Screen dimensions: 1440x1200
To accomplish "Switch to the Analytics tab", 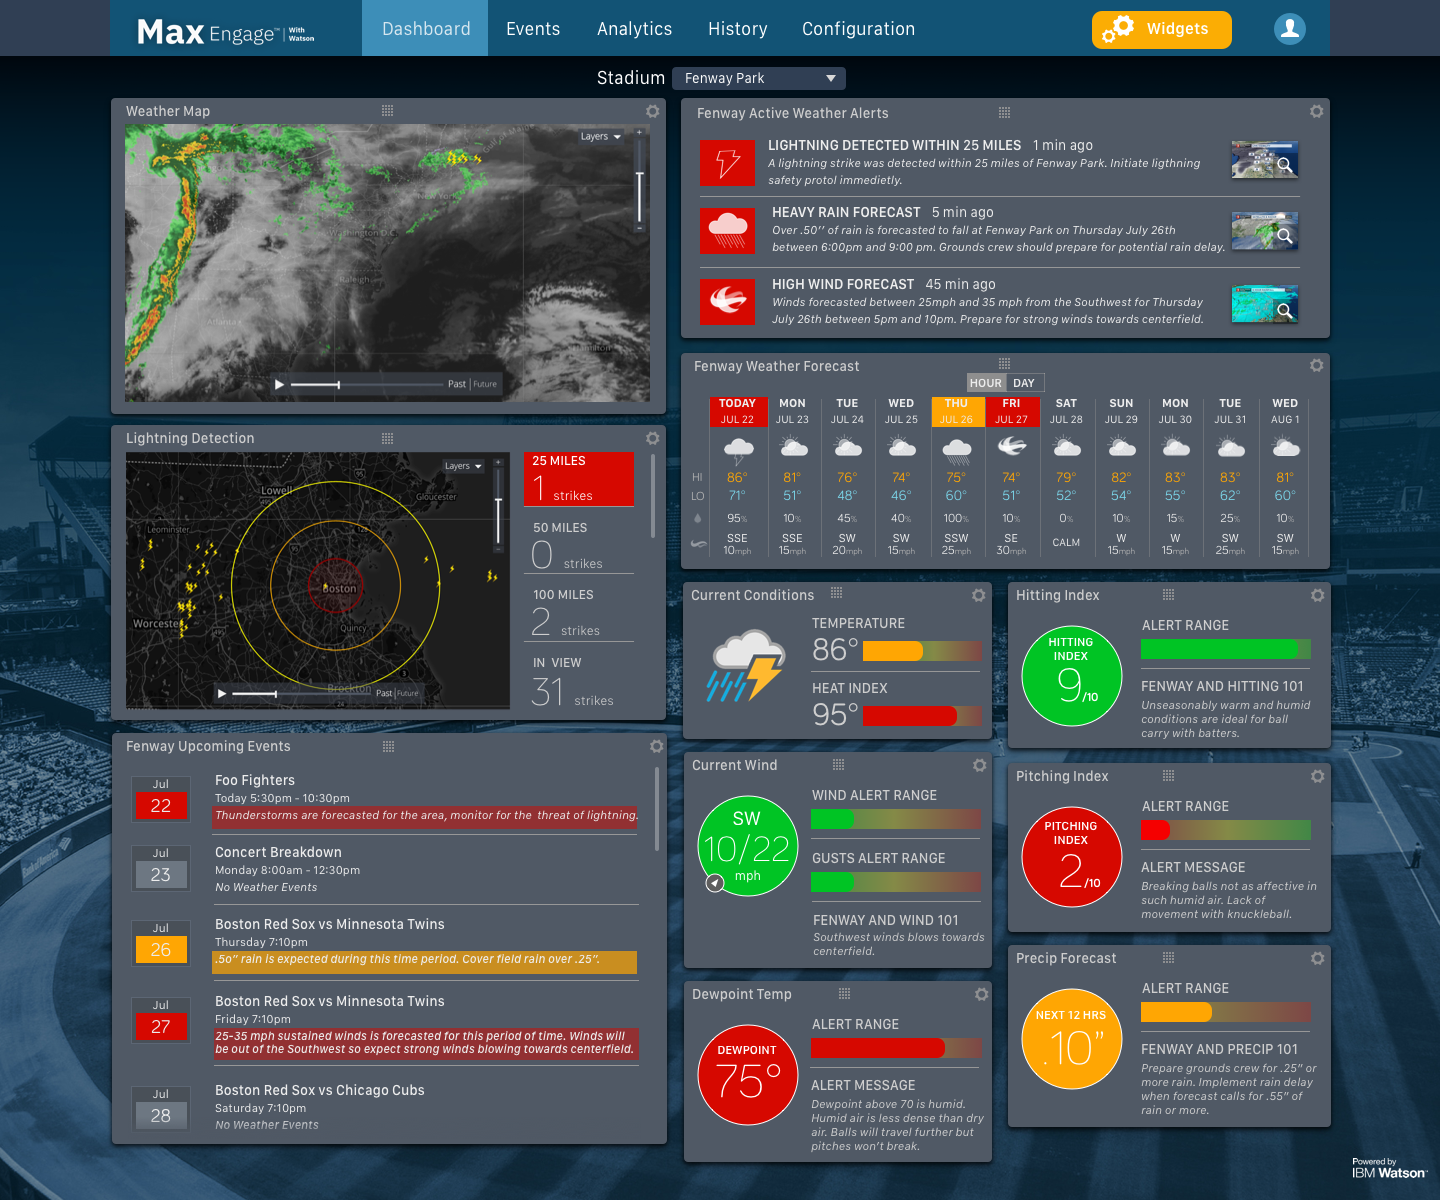I will 634,28.
